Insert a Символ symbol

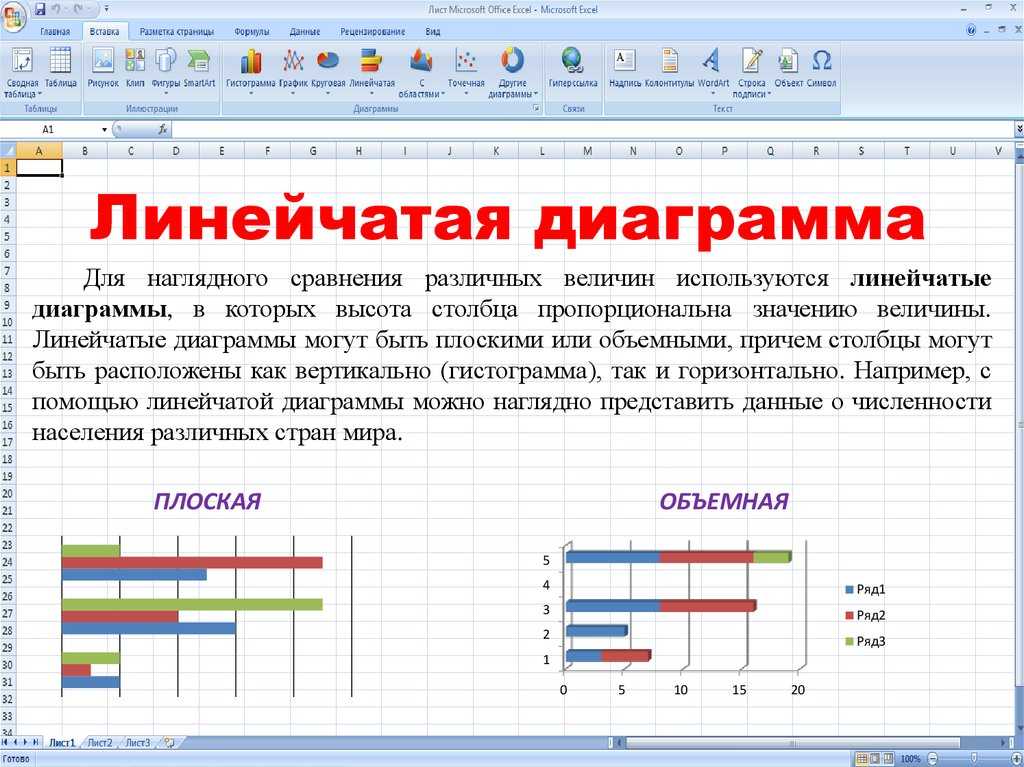822,67
